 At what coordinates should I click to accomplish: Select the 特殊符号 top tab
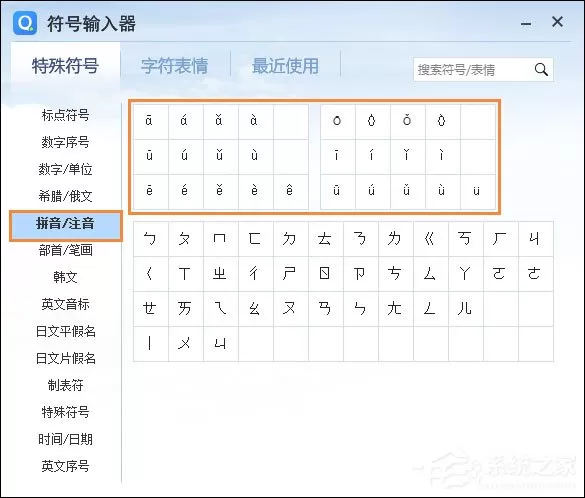pos(65,66)
